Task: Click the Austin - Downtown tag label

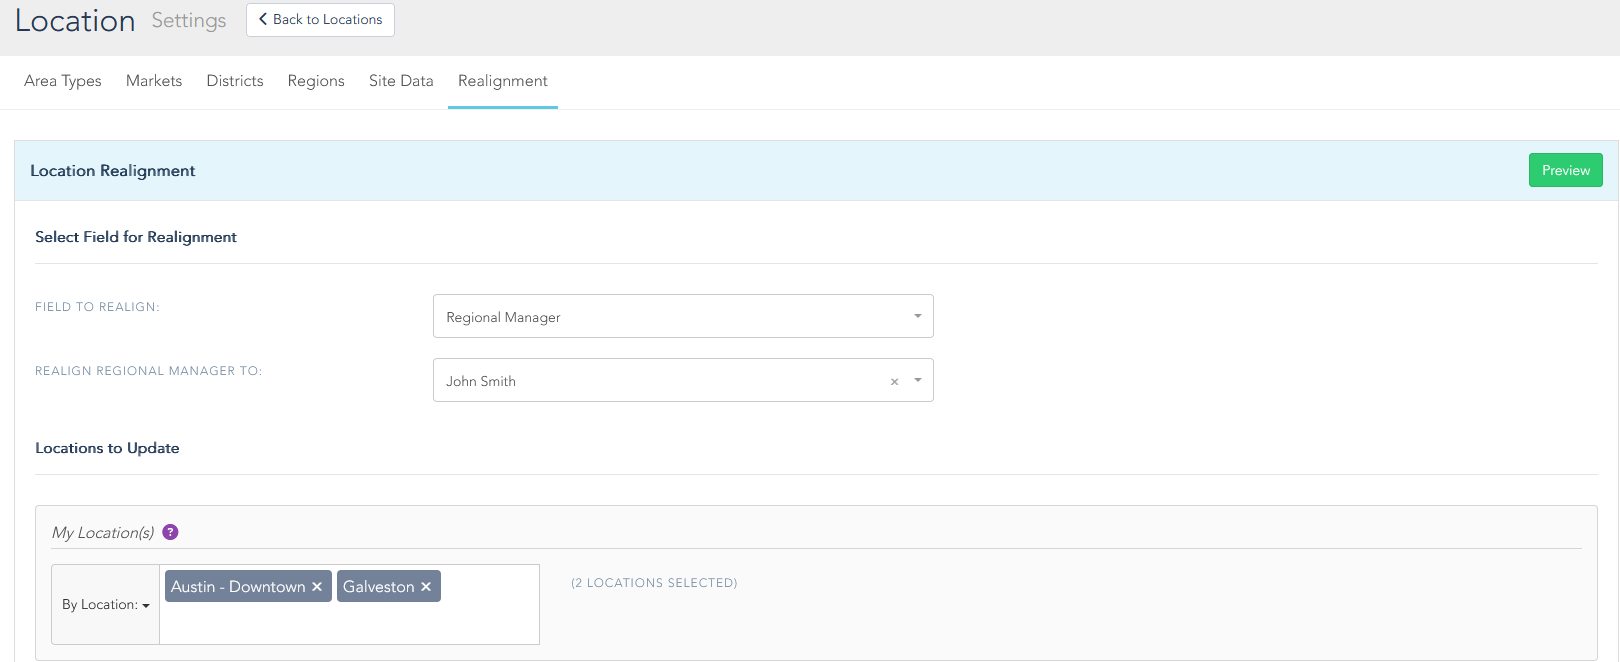Action: [238, 587]
